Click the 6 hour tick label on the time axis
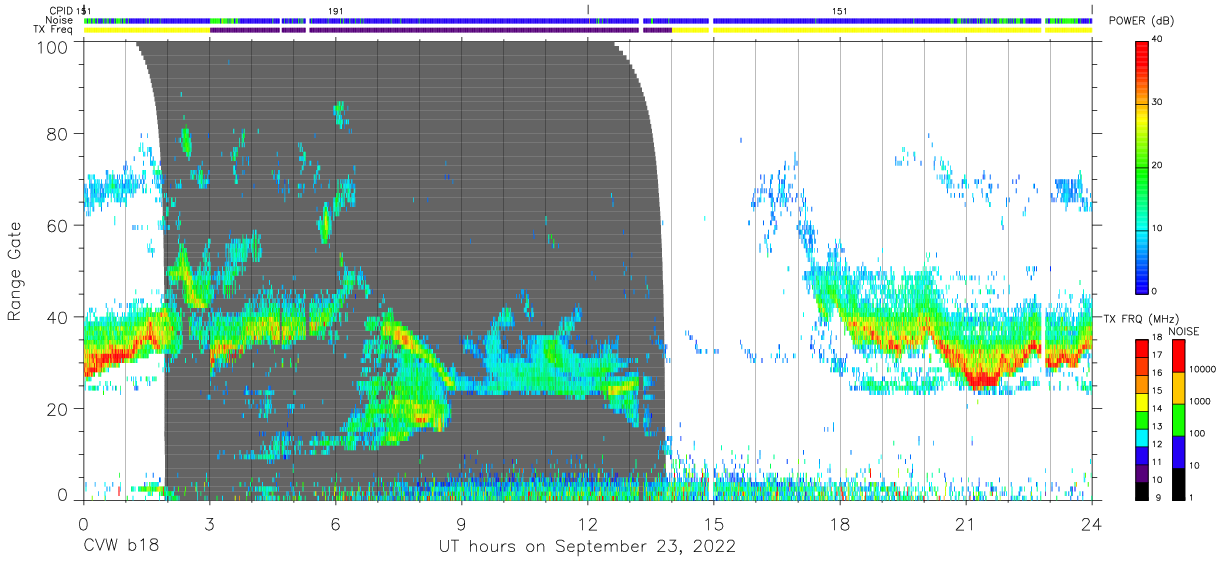The height and width of the screenshot is (567, 1228). pyautogui.click(x=336, y=523)
